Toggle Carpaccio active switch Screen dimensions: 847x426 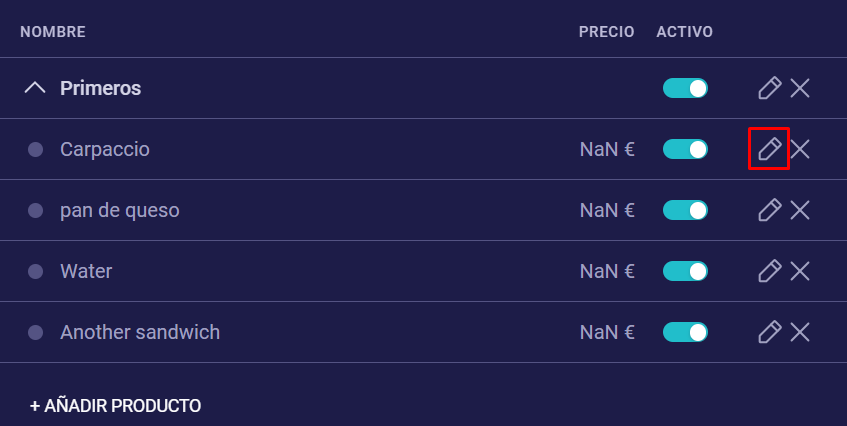685,149
